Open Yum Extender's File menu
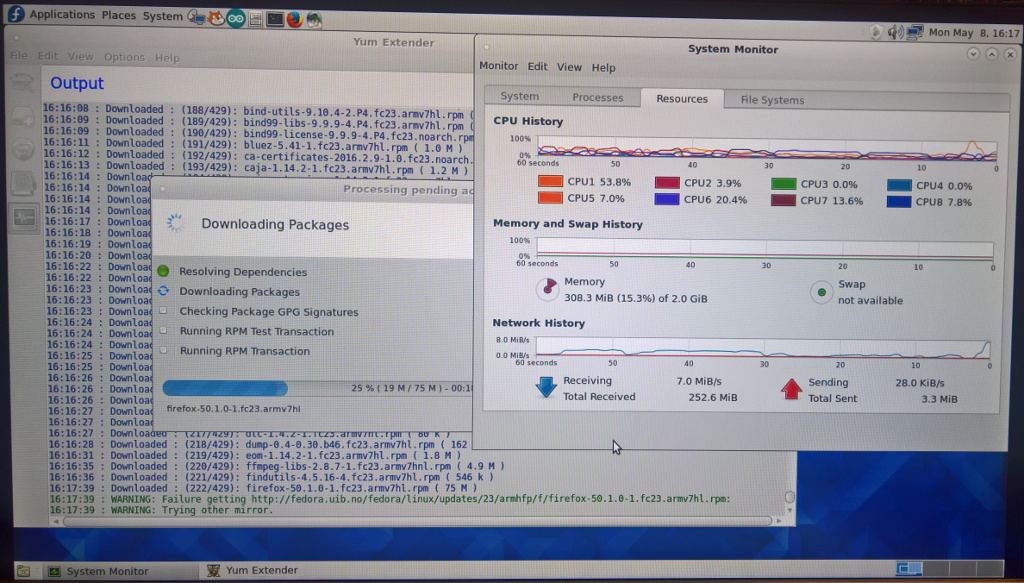 (18, 55)
